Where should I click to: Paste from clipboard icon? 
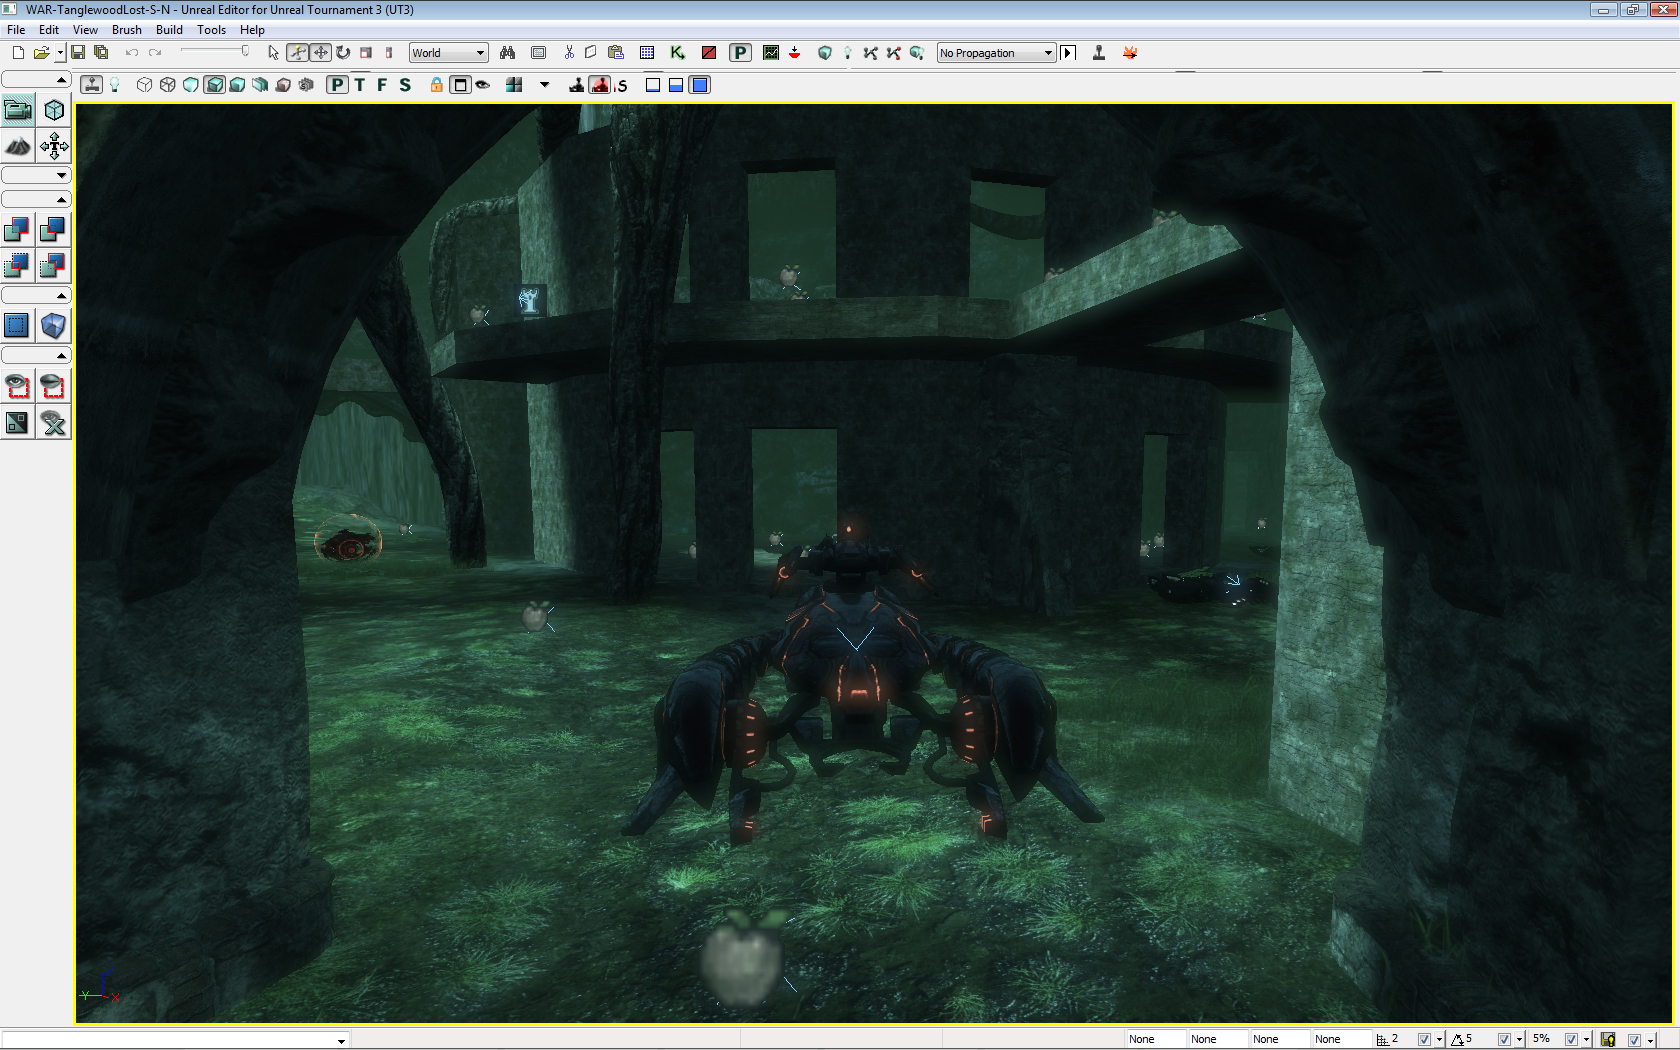click(616, 53)
